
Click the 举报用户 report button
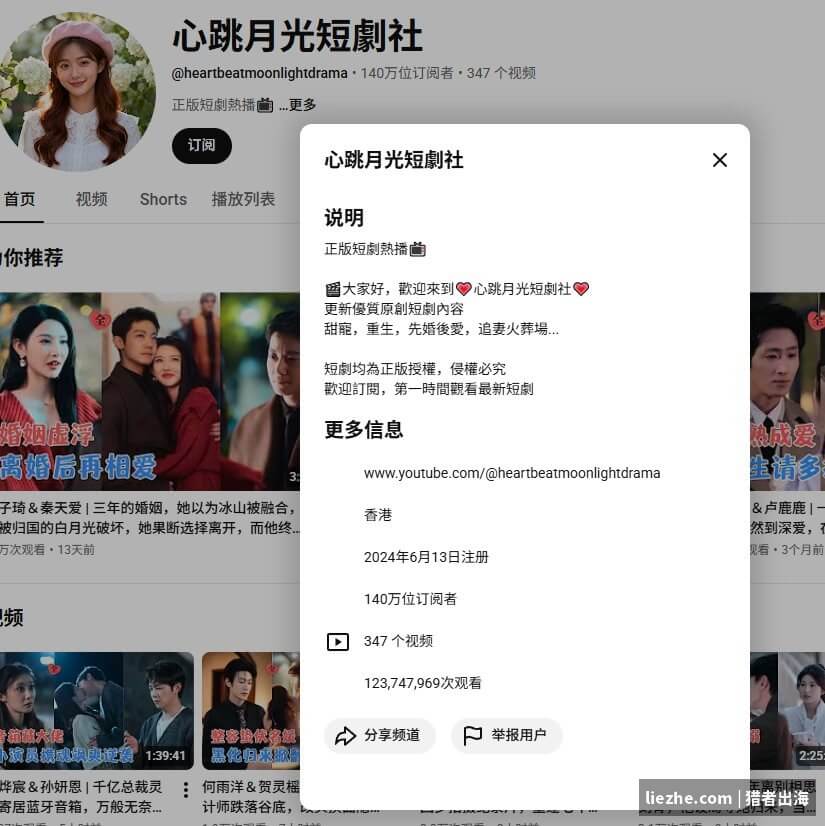coord(506,735)
